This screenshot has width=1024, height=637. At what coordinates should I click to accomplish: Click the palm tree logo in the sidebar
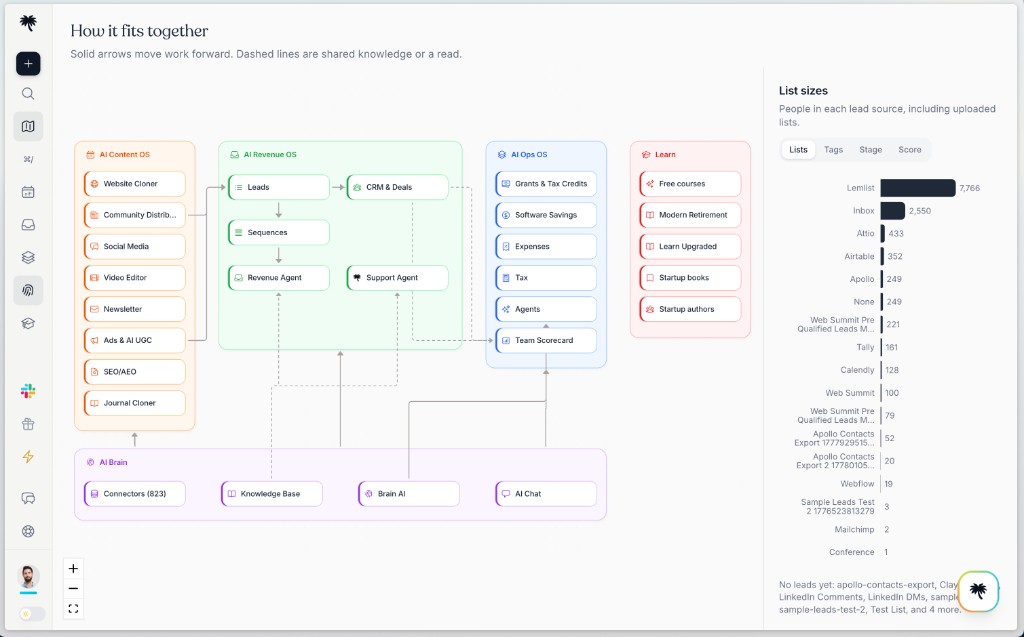pyautogui.click(x=28, y=24)
